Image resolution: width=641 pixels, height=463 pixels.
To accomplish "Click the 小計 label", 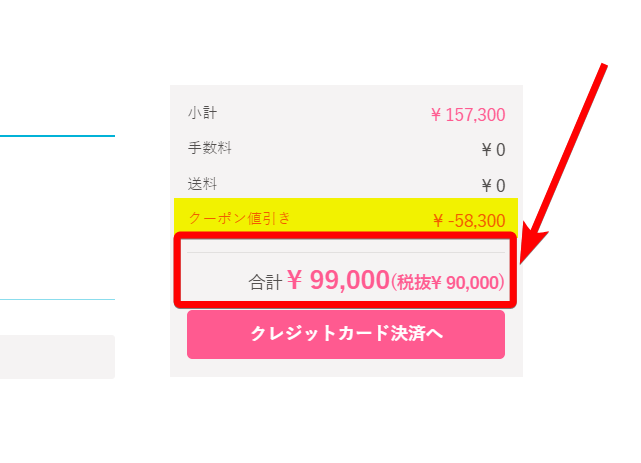I will click(x=202, y=113).
